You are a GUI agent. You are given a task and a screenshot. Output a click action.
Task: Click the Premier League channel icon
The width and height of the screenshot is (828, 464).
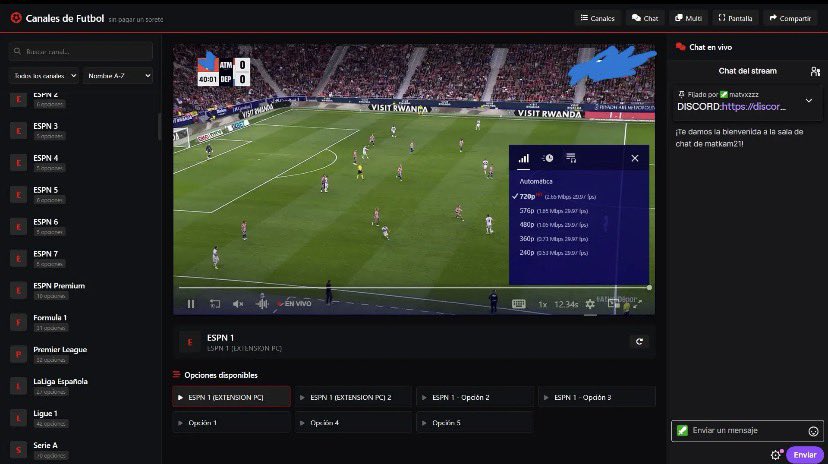[x=18, y=354]
